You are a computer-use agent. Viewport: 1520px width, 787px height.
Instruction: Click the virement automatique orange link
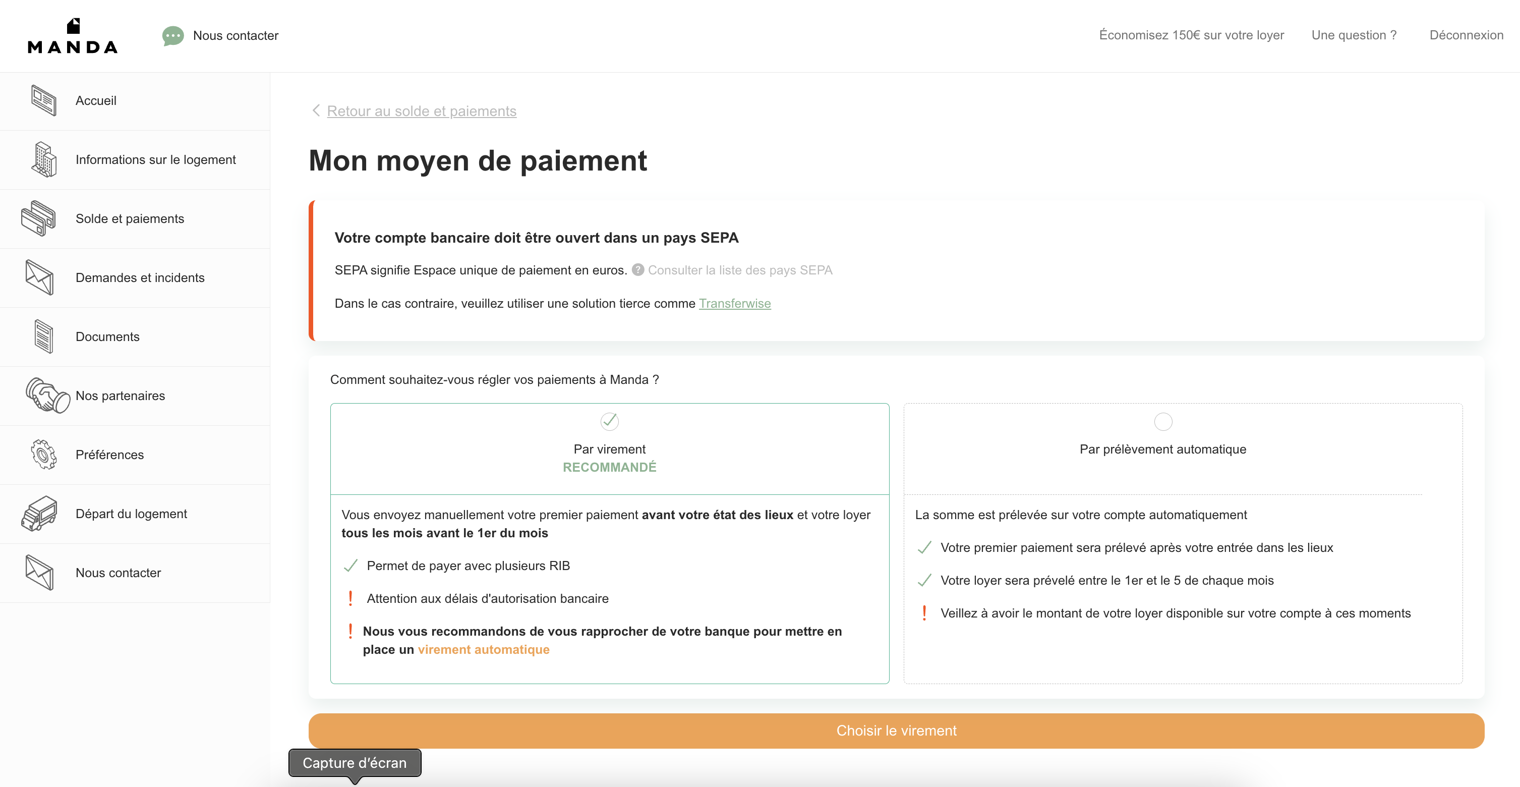pyautogui.click(x=484, y=650)
